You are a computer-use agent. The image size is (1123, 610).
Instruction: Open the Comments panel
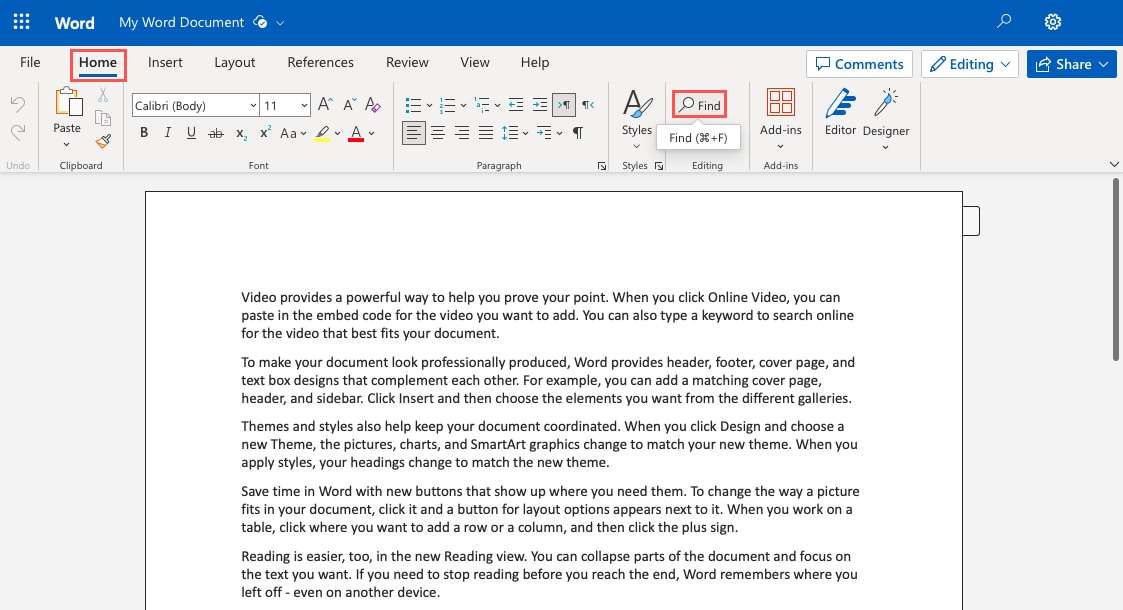[858, 63]
